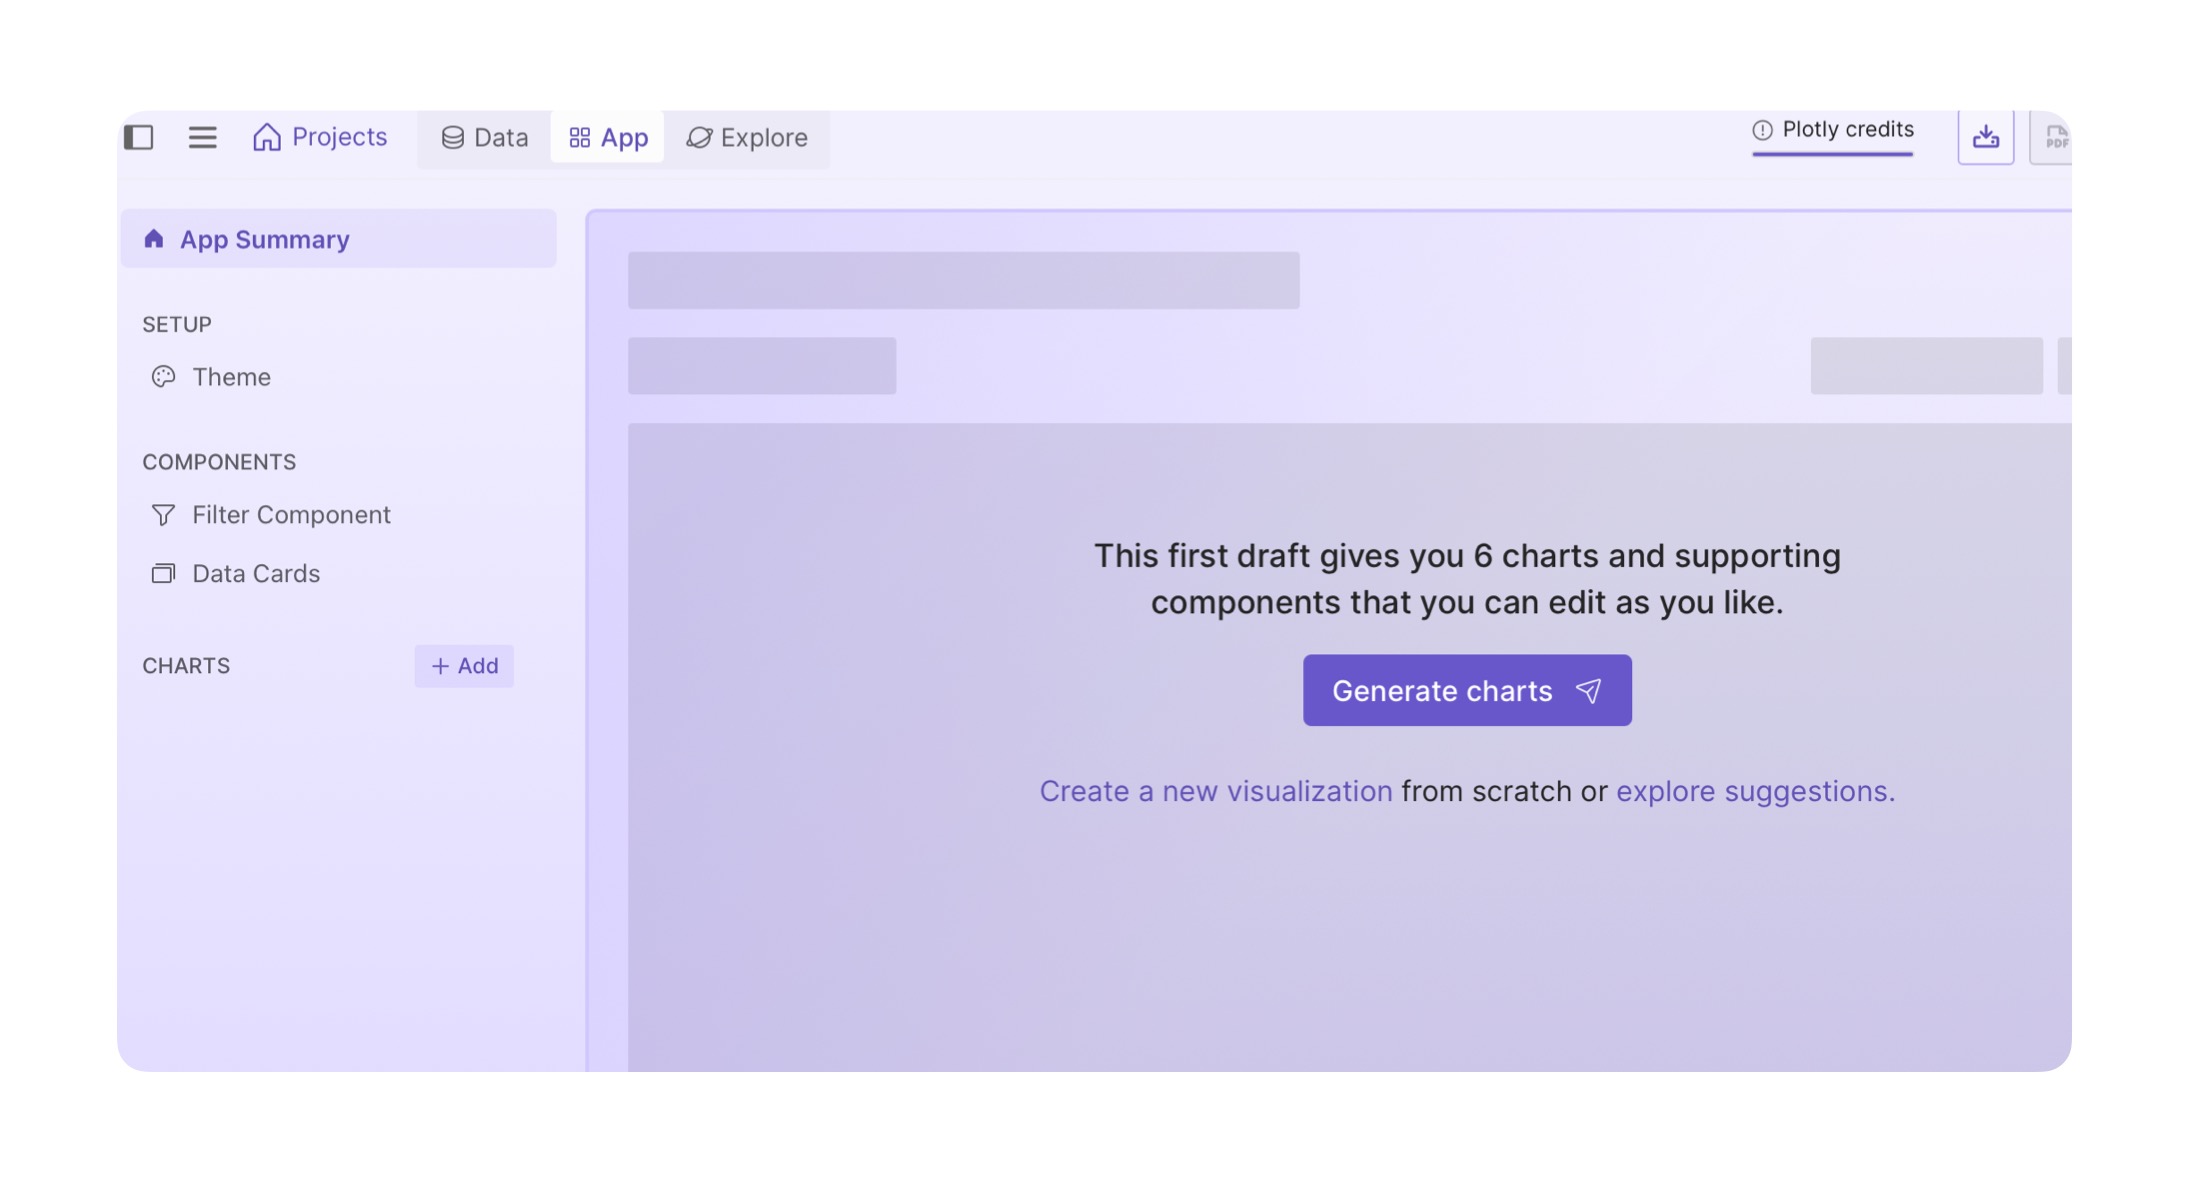Screen dimensions: 2189x1195
Task: Switch to the Explore tab
Action: click(x=747, y=137)
